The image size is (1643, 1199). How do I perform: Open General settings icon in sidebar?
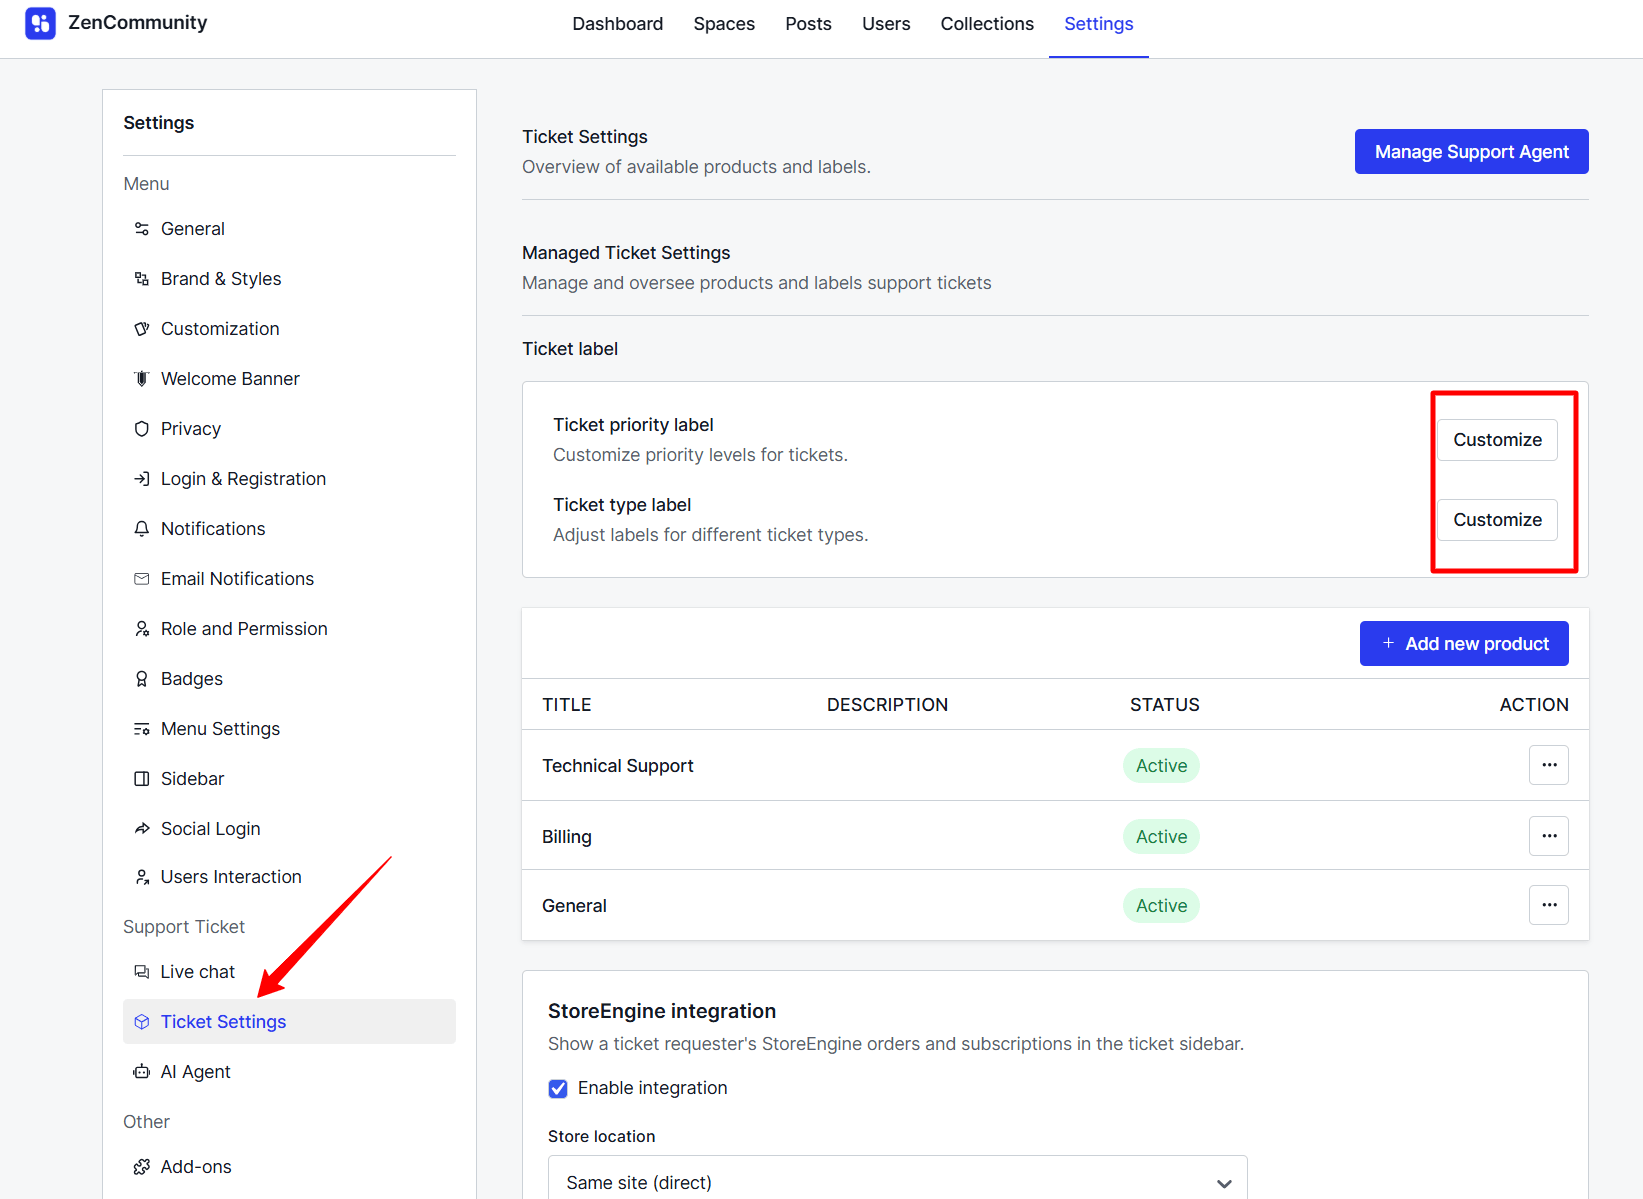142,229
